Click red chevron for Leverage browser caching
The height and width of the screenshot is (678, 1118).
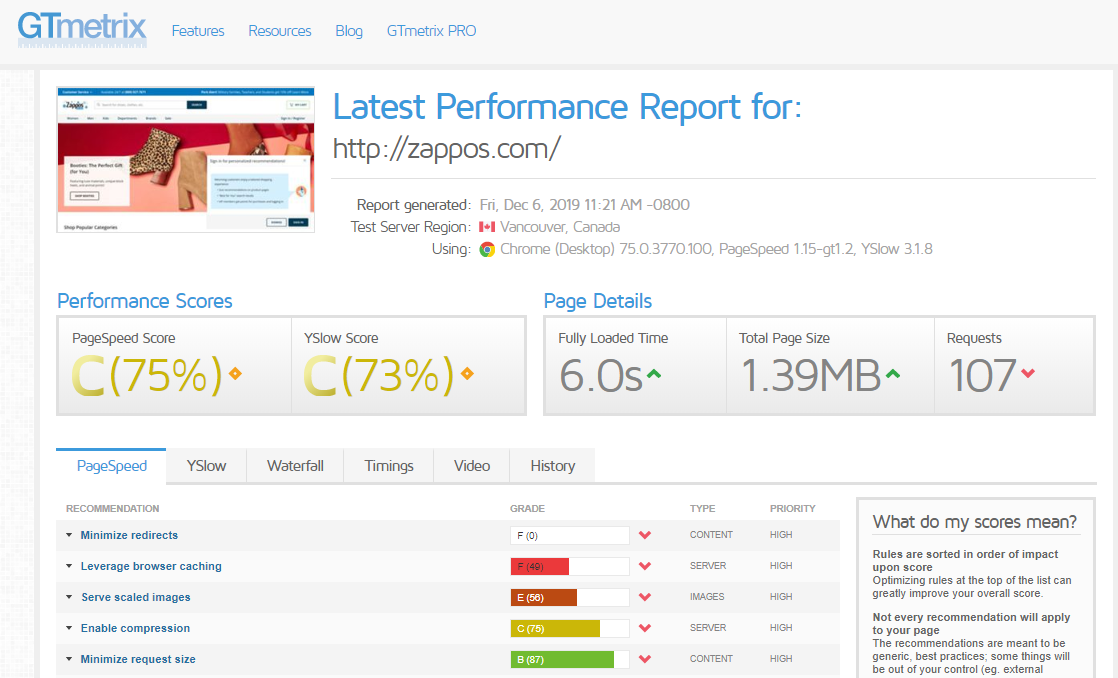645,566
